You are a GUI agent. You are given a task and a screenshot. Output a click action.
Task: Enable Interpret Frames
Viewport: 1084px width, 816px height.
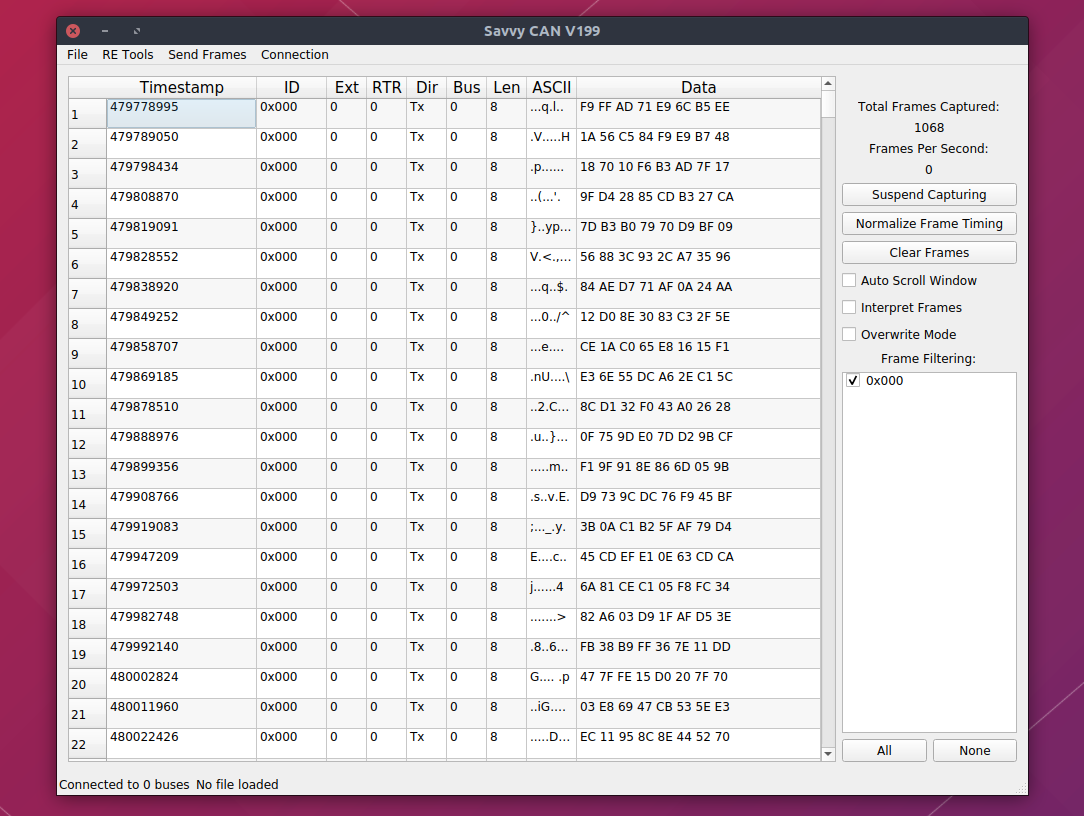tap(851, 307)
